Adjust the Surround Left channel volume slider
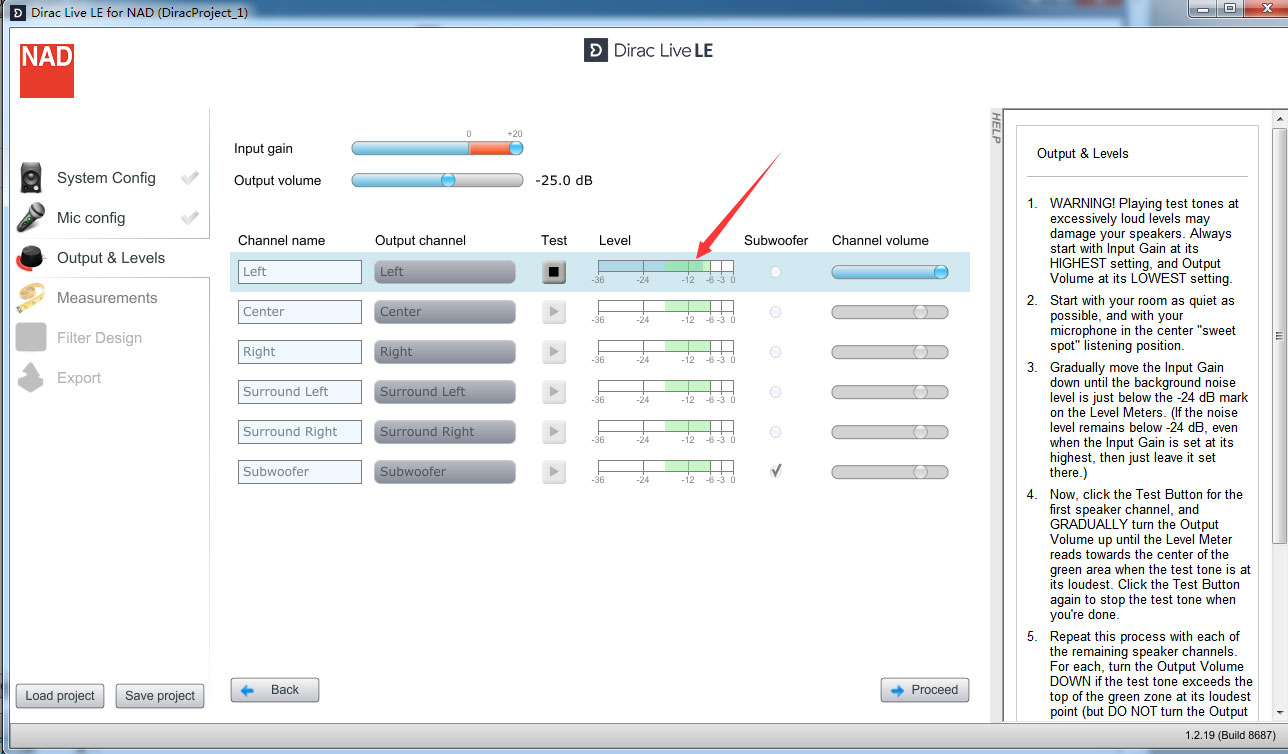This screenshot has height=754, width=1288. pos(890,392)
